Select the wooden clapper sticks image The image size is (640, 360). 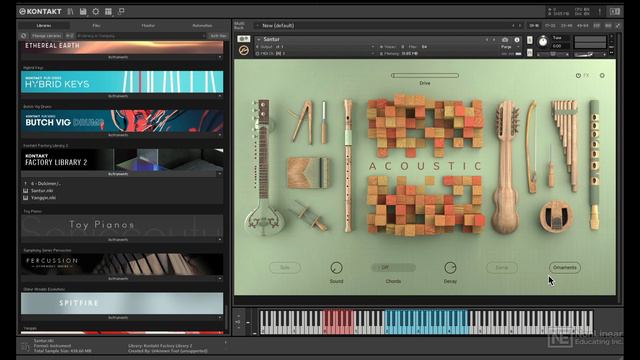point(302,122)
